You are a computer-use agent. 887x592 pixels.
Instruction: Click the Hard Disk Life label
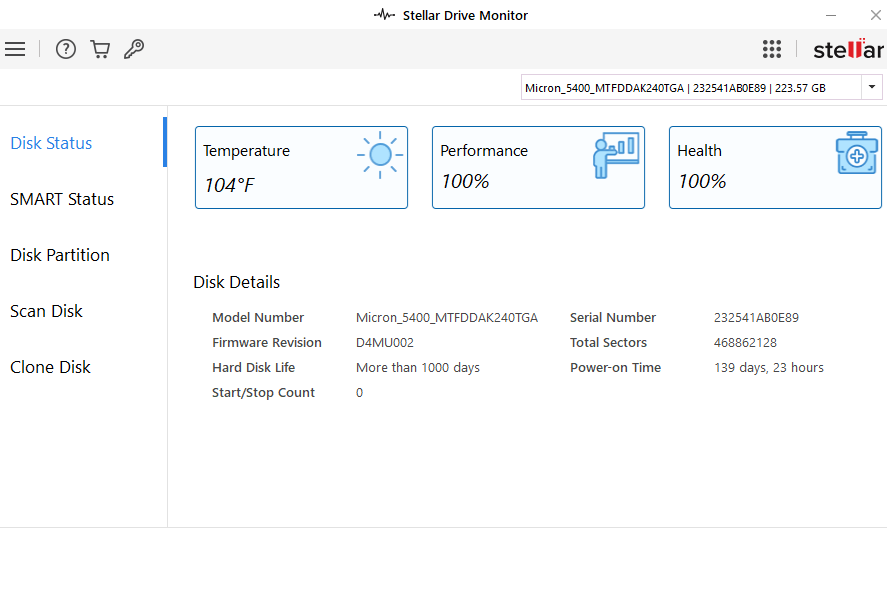[253, 368]
